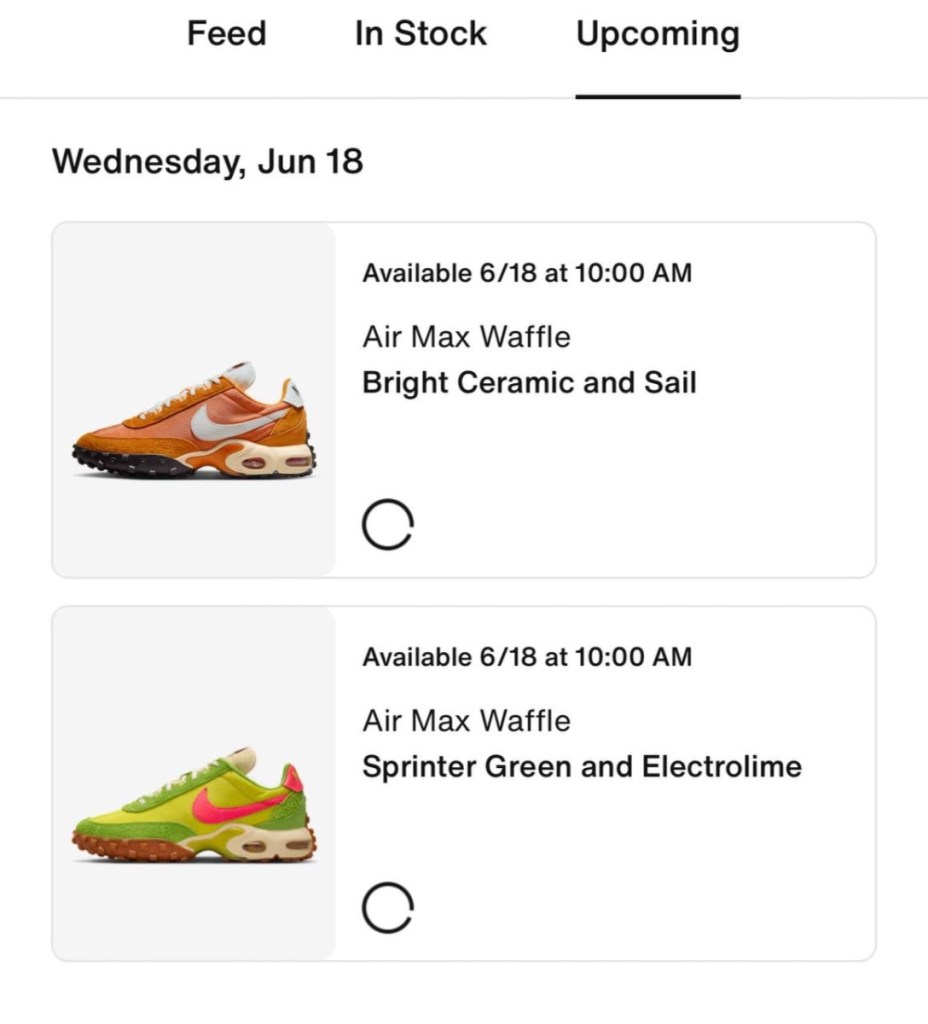928x1024 pixels.
Task: Open the In Stock tab
Action: point(420,34)
